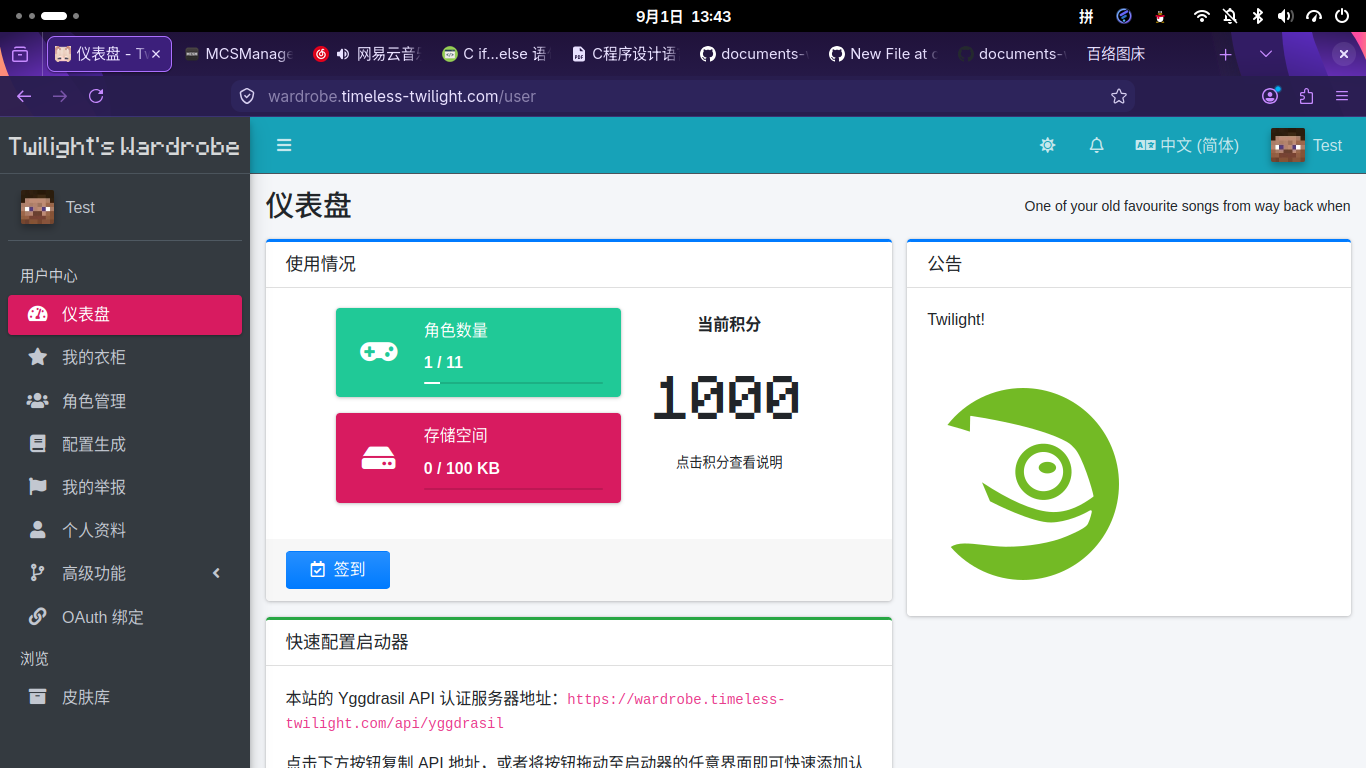Click the 角色管理 users icon

[38, 401]
